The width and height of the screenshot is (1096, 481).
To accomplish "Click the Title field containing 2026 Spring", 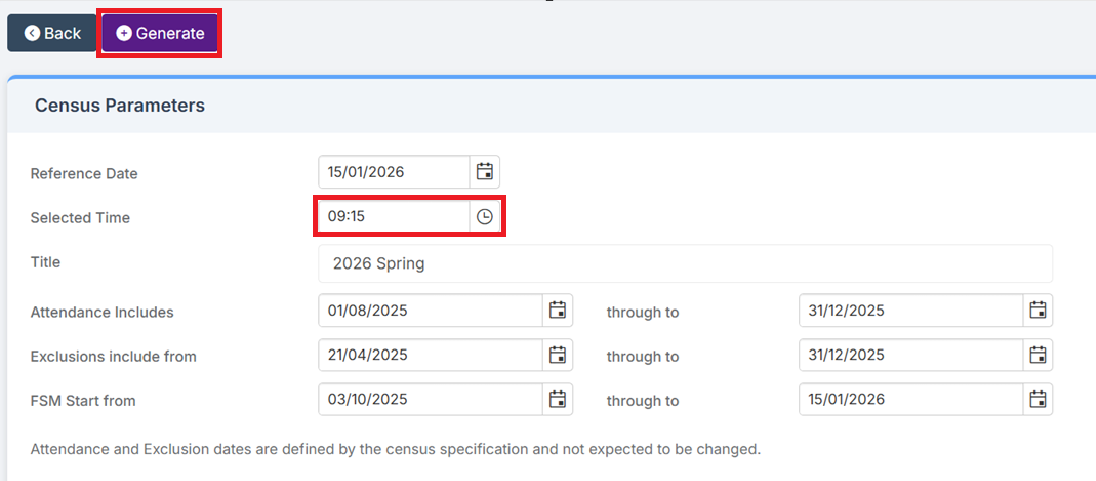I will pyautogui.click(x=685, y=264).
